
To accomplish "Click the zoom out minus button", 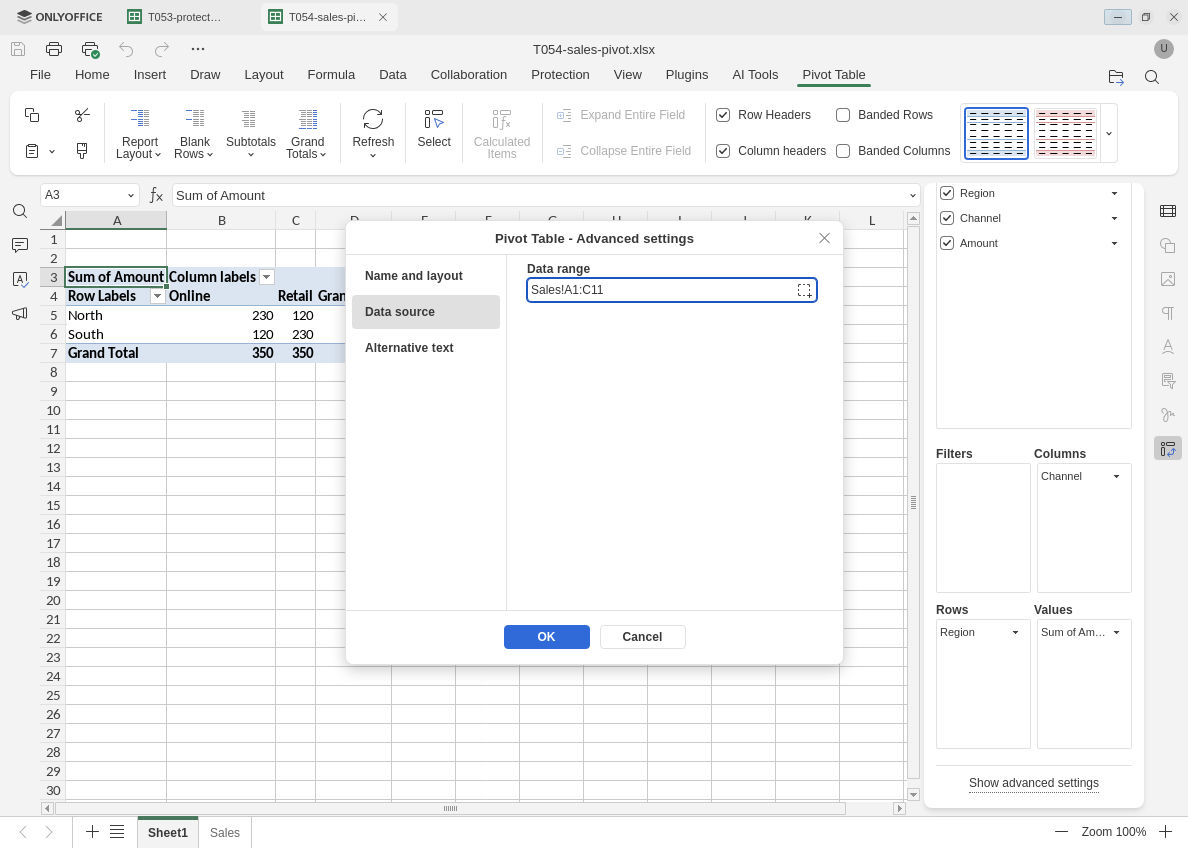I will [x=1061, y=832].
